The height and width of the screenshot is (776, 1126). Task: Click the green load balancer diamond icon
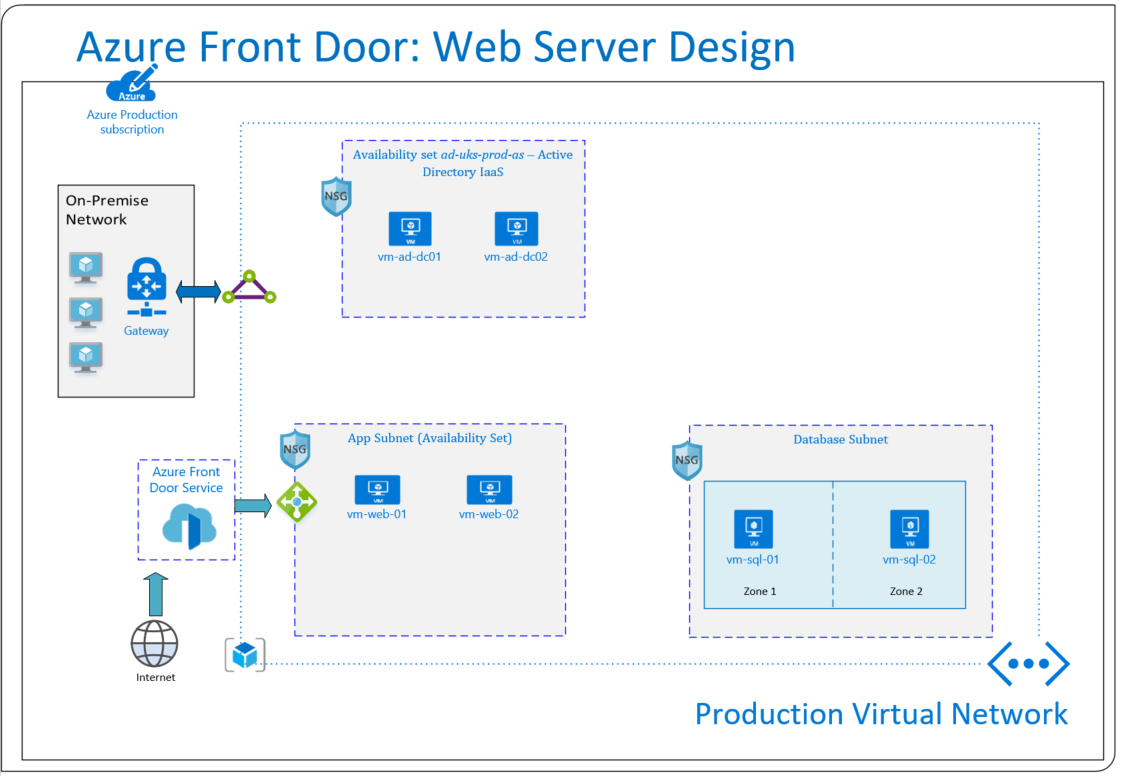point(296,502)
